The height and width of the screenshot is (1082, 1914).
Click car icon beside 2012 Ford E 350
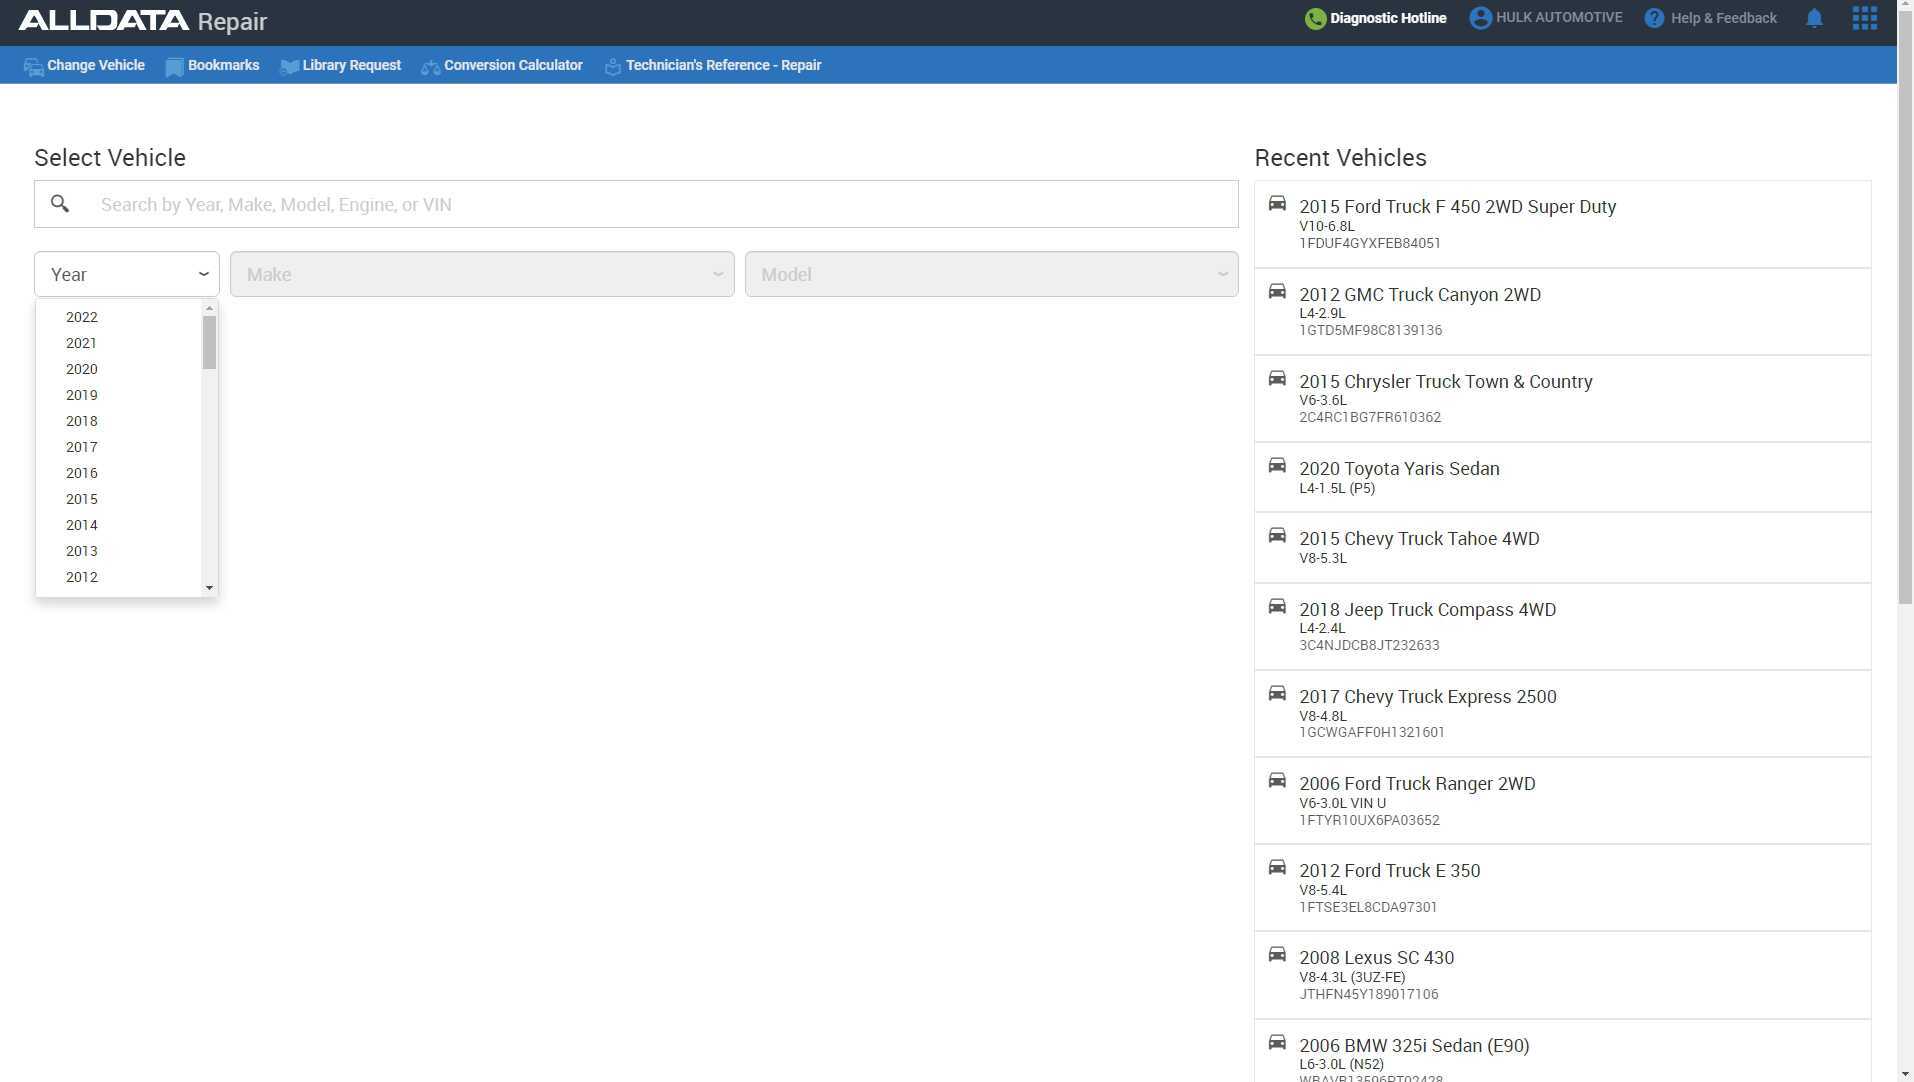(x=1277, y=868)
